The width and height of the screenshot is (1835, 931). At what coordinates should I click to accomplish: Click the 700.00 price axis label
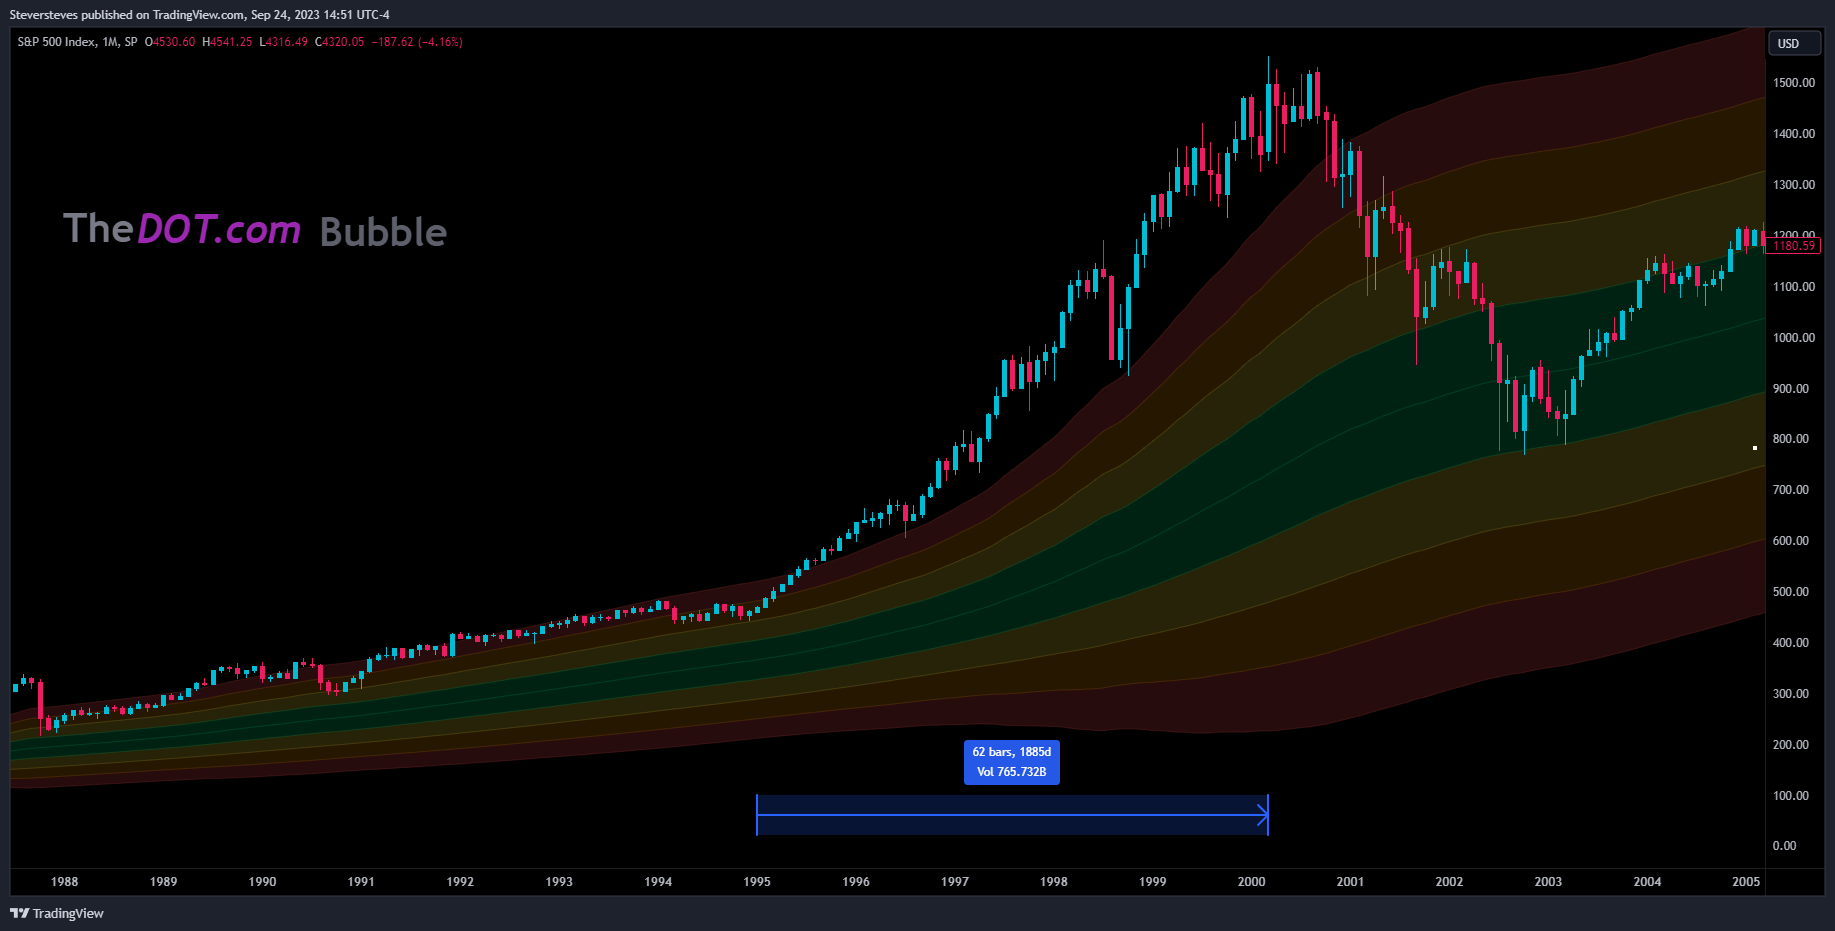[x=1791, y=490]
